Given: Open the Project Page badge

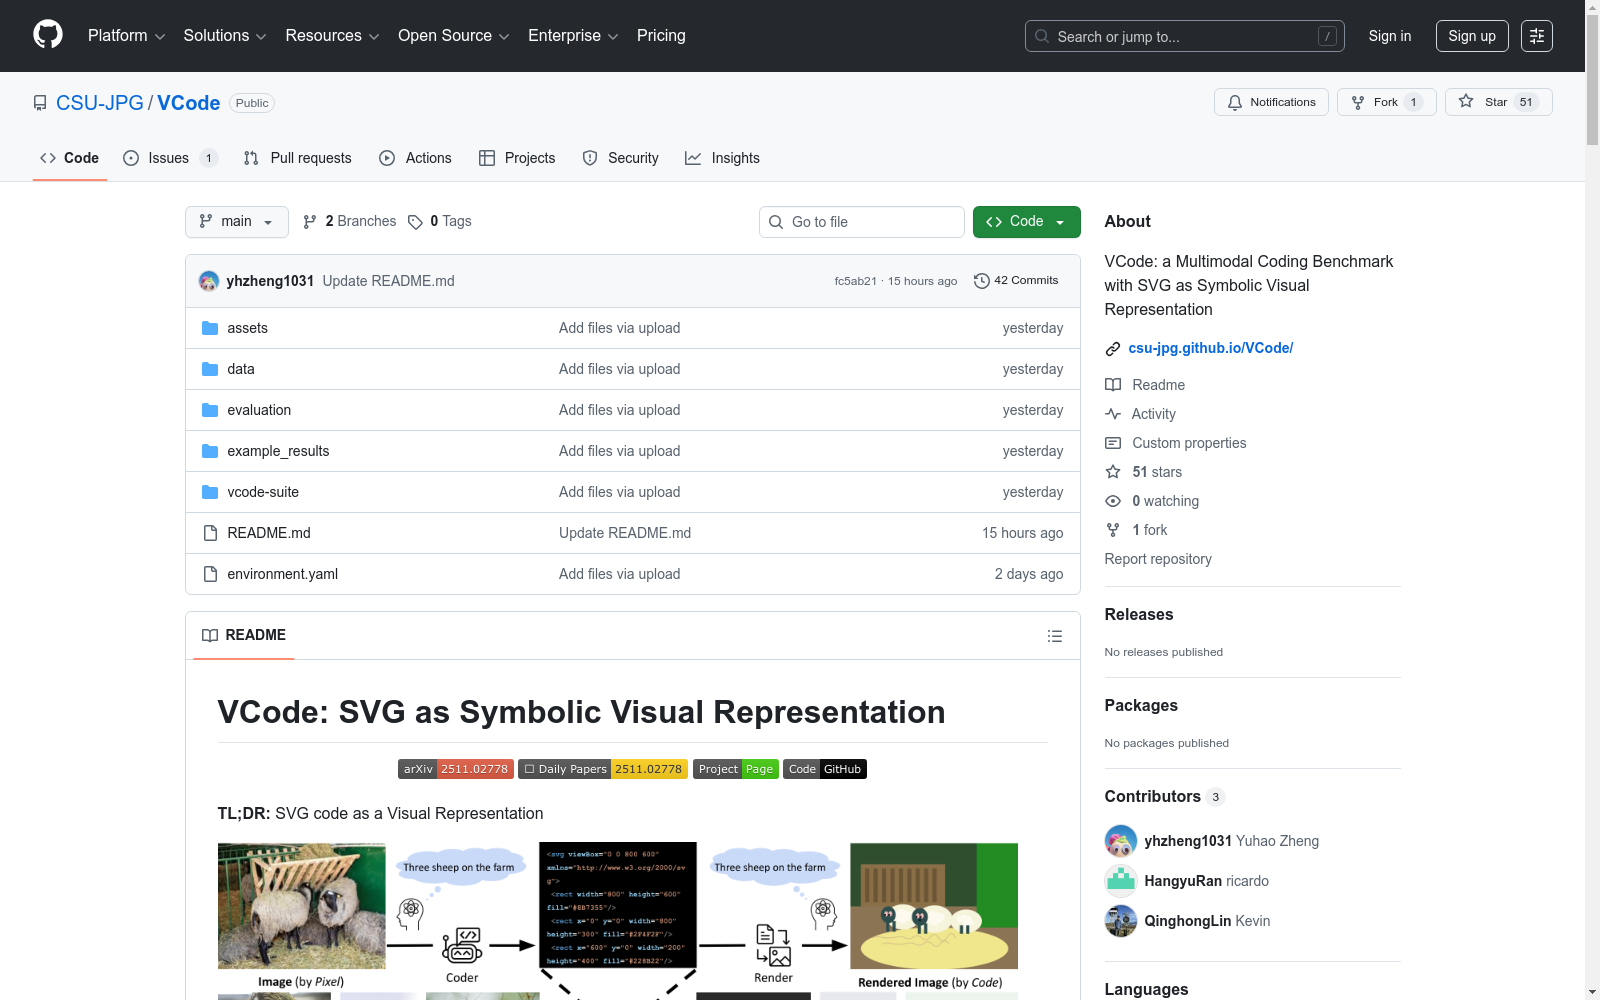Looking at the screenshot, I should click(736, 769).
